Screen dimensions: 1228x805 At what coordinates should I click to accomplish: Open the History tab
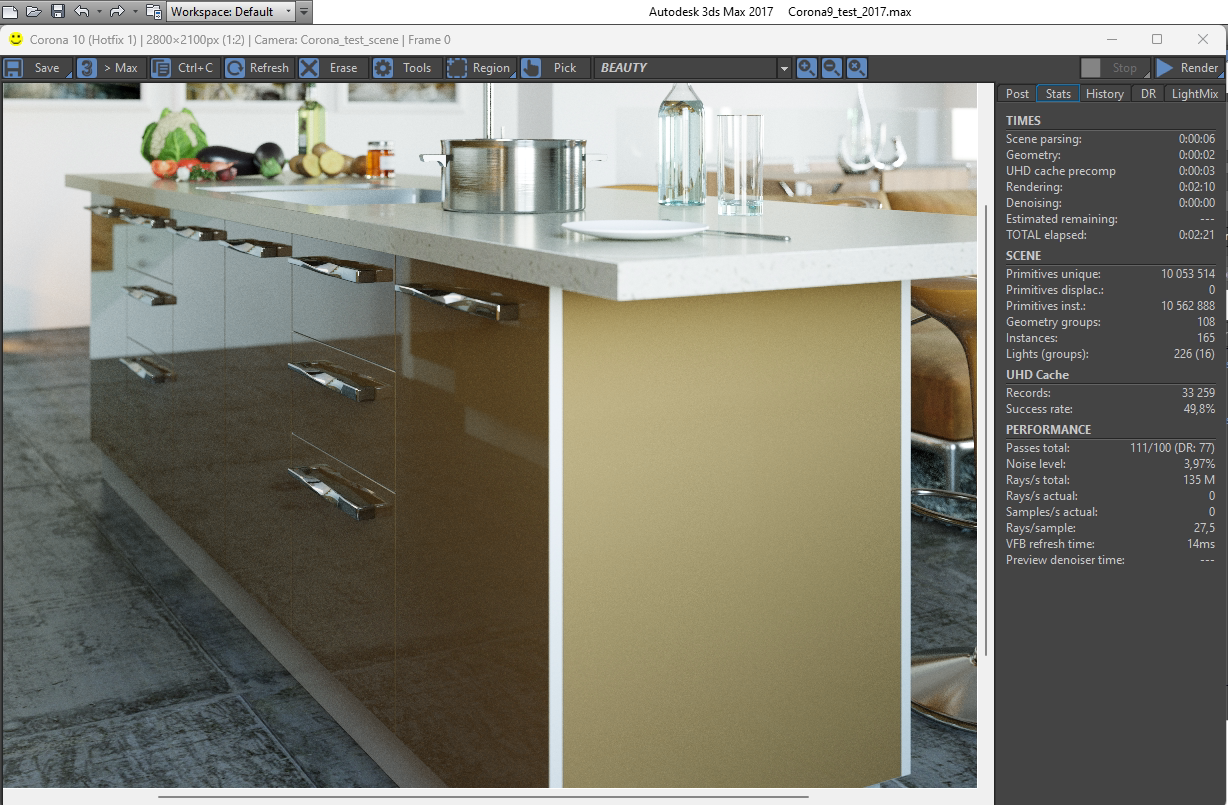click(x=1104, y=93)
